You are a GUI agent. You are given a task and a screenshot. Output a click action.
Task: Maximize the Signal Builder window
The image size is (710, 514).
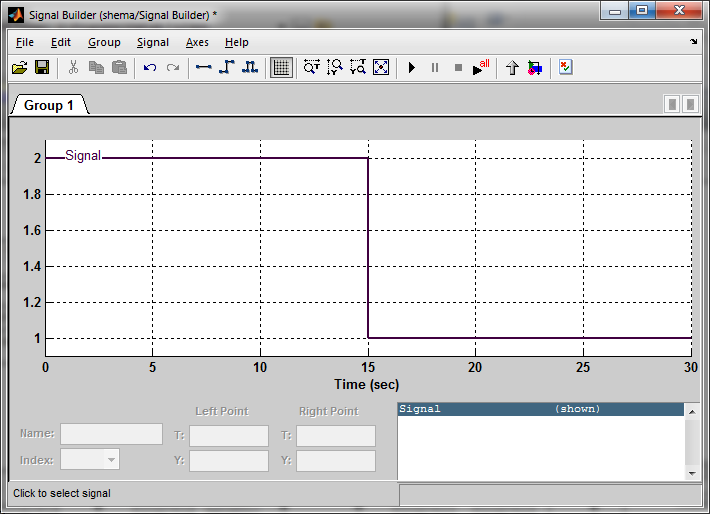coord(642,11)
